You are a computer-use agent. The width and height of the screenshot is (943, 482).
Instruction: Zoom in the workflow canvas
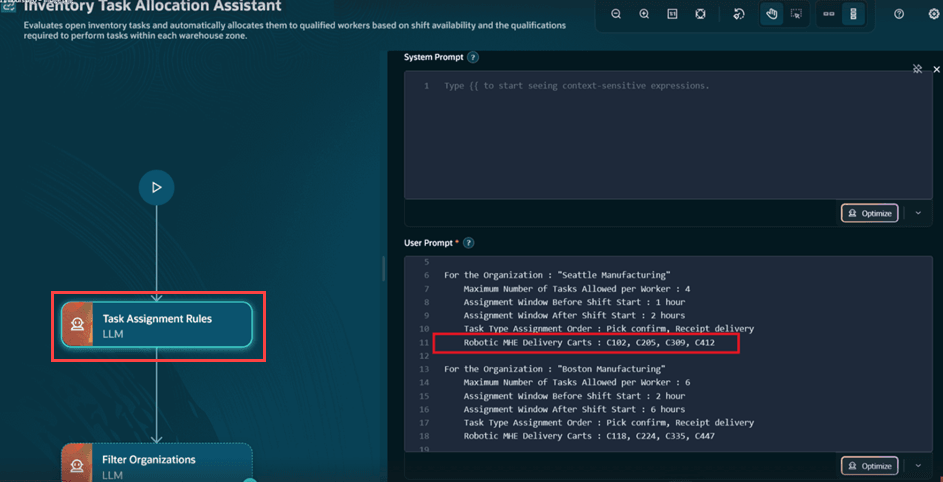point(644,14)
